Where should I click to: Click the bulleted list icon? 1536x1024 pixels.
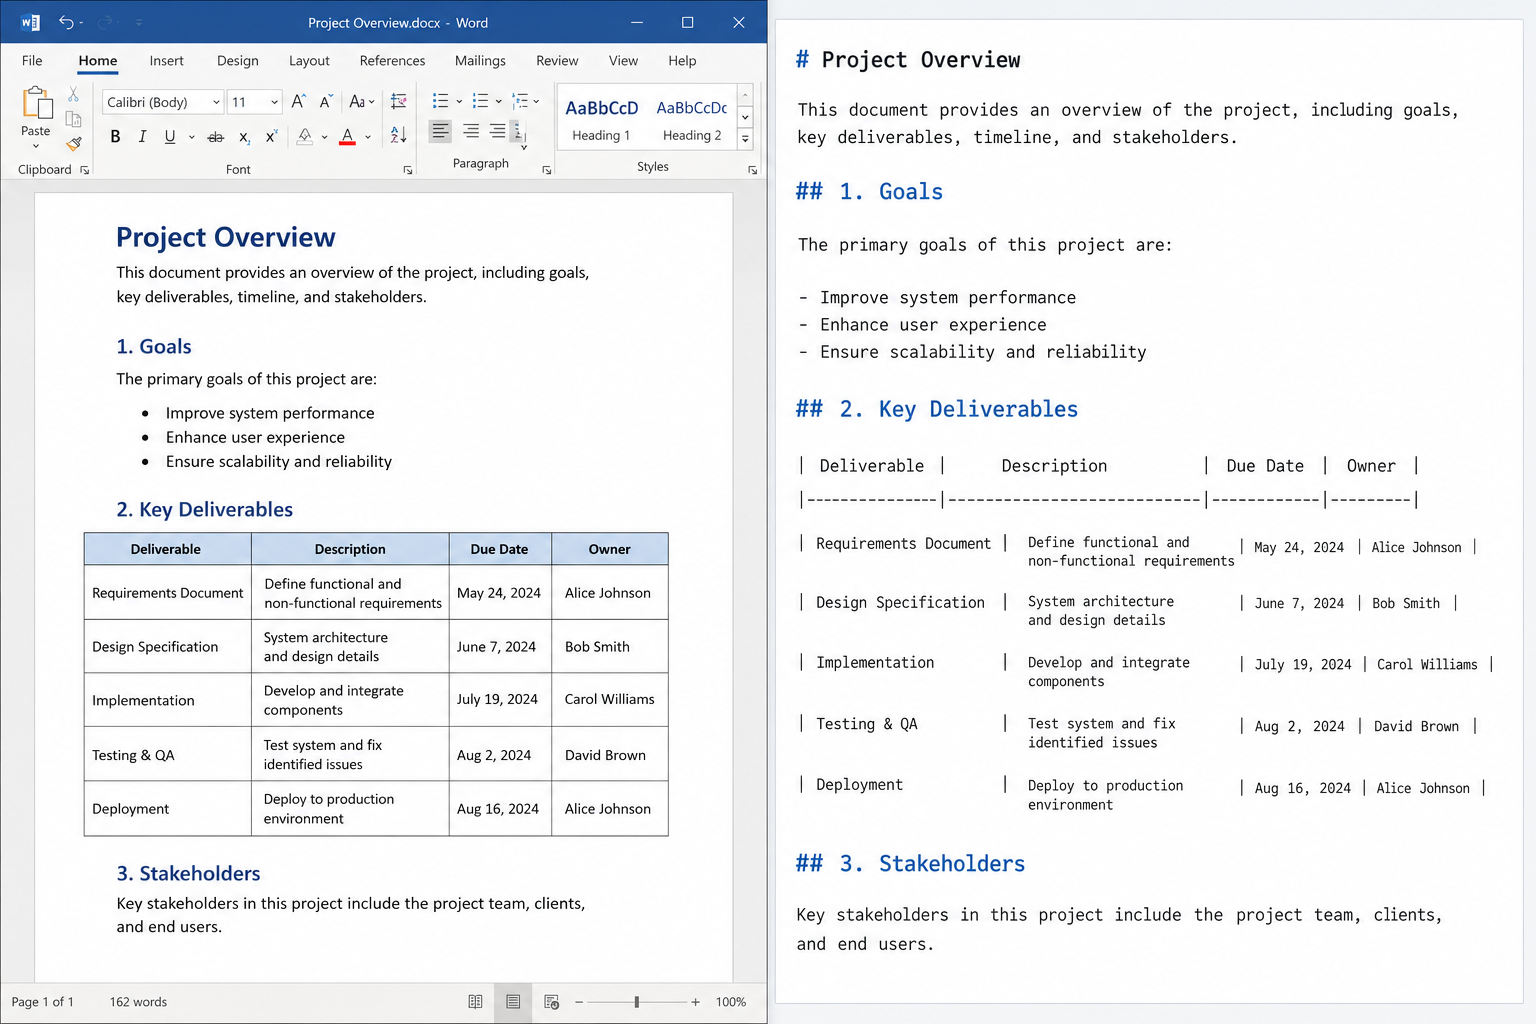[x=440, y=101]
